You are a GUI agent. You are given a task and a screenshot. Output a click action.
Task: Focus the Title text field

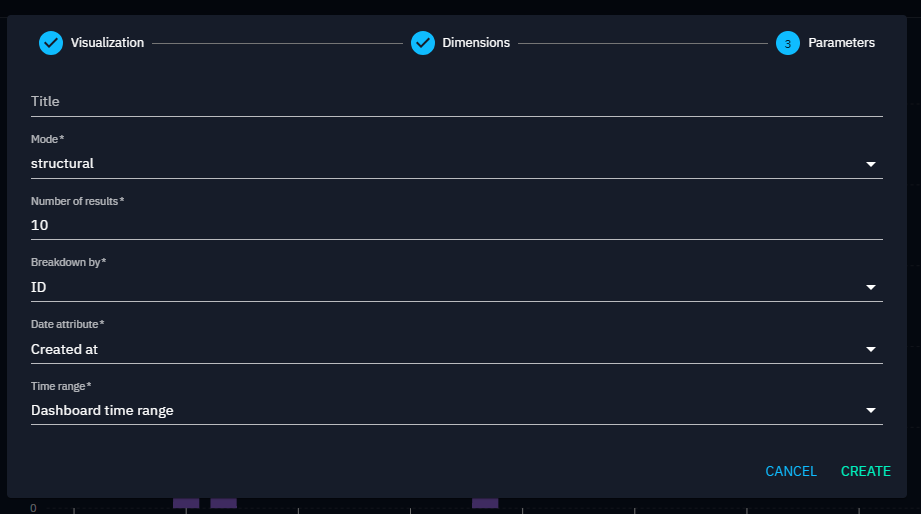point(456,102)
